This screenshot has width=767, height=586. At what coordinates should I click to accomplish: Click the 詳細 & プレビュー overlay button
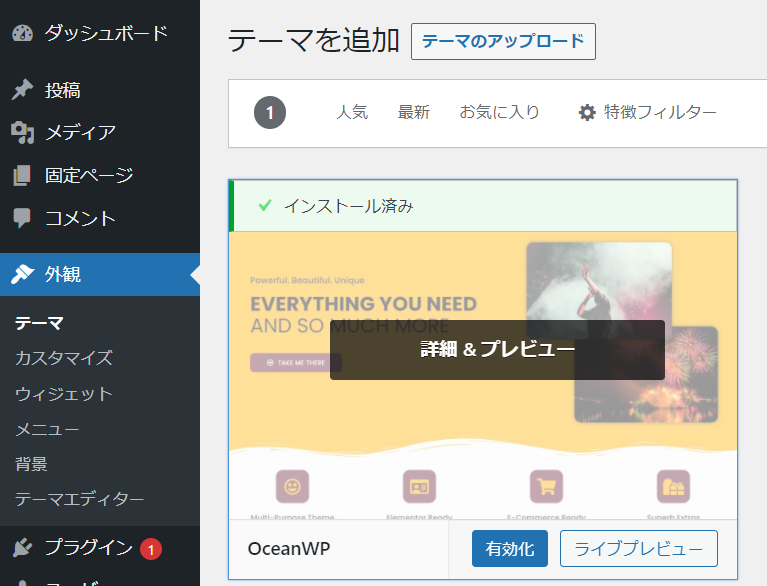click(497, 350)
